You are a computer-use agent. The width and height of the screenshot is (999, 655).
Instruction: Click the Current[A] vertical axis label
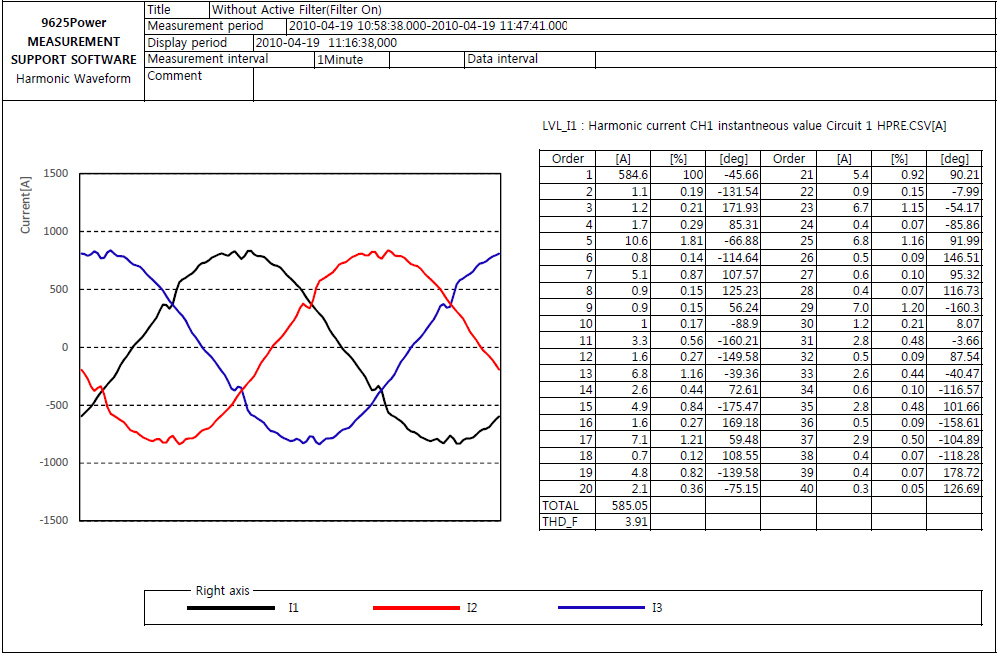[x=26, y=203]
